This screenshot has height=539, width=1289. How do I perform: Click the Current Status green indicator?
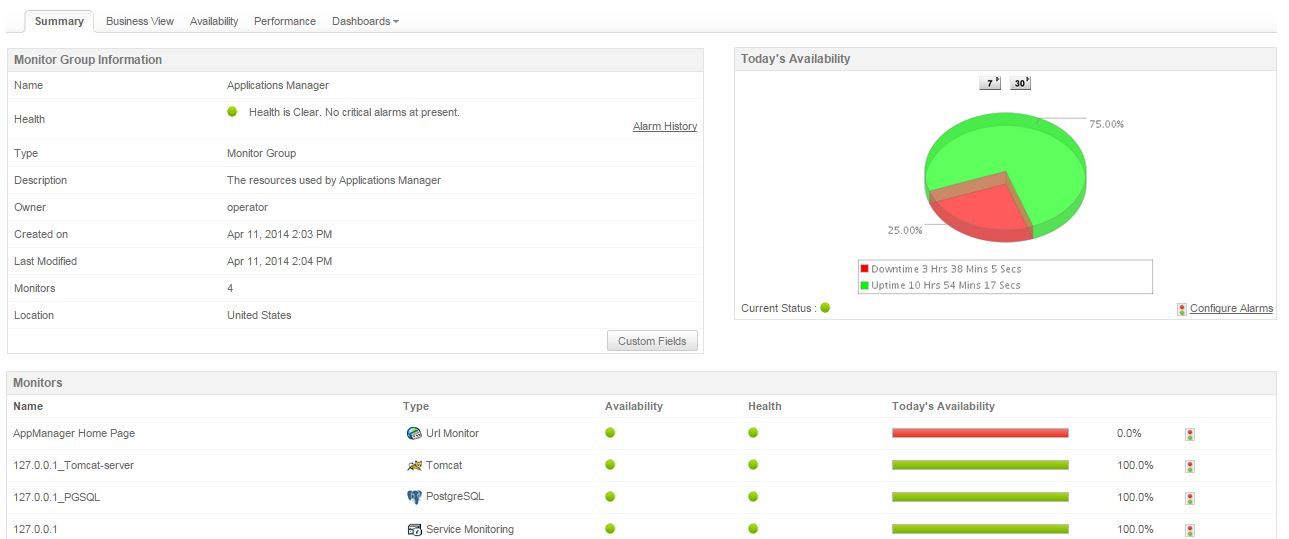(x=825, y=308)
